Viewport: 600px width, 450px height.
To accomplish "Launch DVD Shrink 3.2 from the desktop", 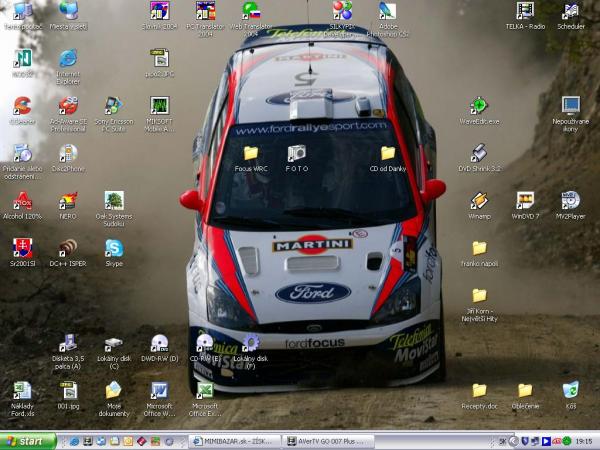I will (x=479, y=153).
